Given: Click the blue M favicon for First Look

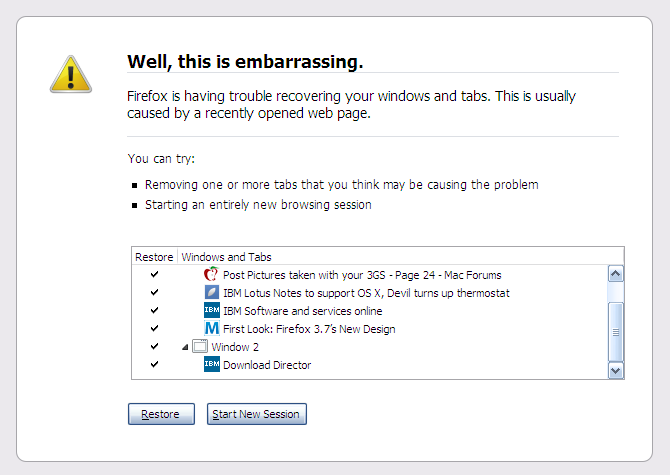Looking at the screenshot, I should click(x=212, y=328).
